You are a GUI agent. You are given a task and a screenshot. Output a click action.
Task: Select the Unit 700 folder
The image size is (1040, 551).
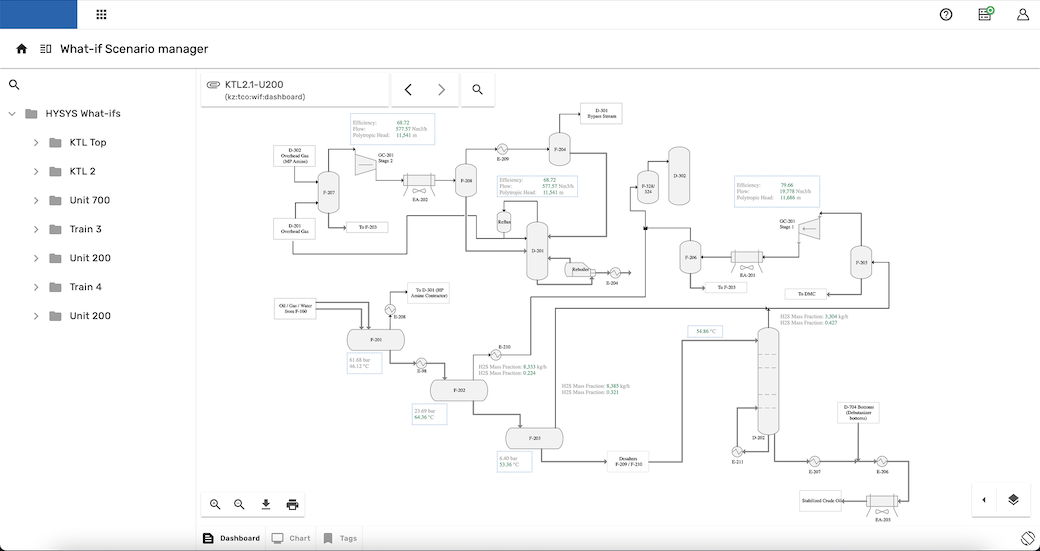coord(89,201)
